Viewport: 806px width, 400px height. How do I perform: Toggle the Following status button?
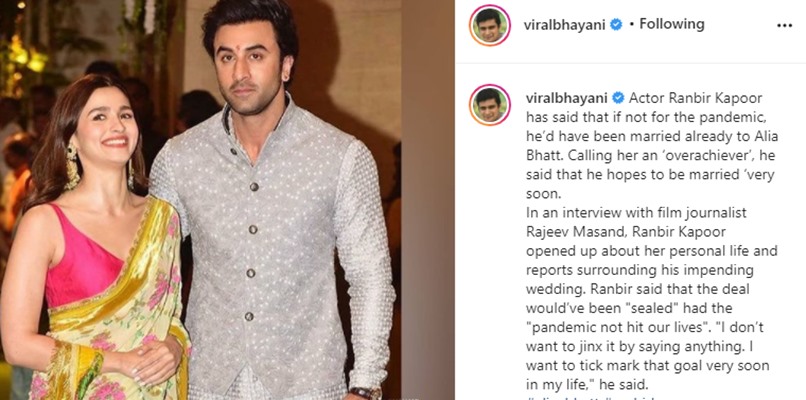(x=671, y=24)
